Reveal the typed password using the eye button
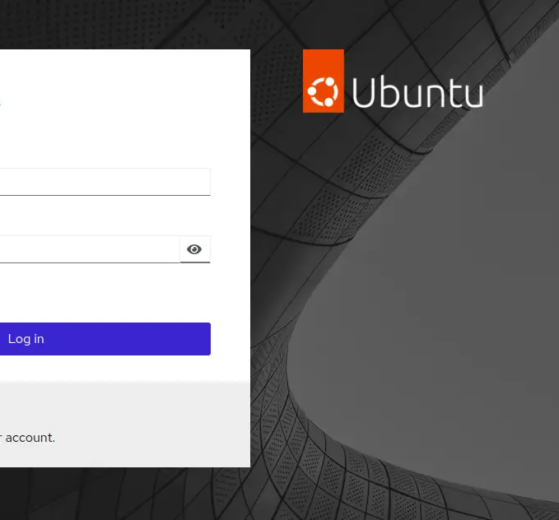The image size is (559, 520). pyautogui.click(x=195, y=249)
